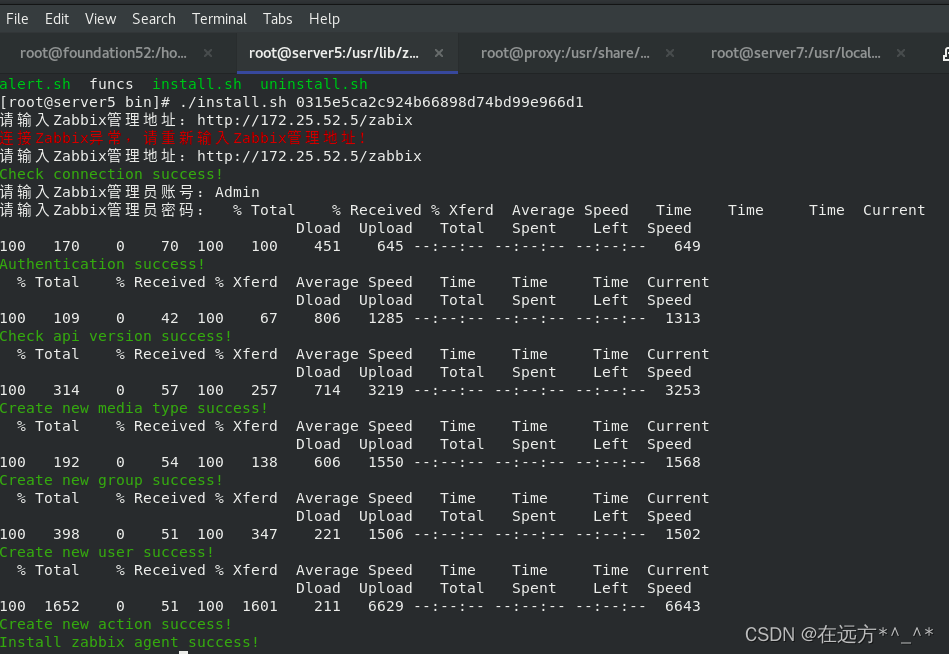Open the Help menu
The width and height of the screenshot is (949, 654).
(324, 19)
